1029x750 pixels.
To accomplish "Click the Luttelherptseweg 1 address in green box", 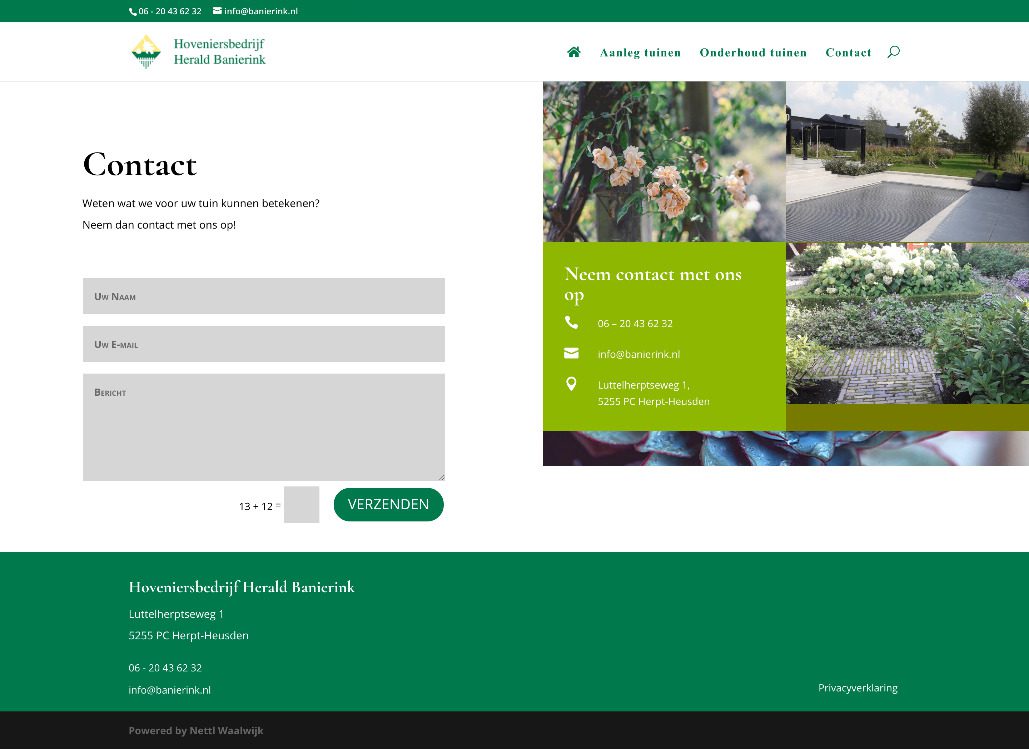I will coord(654,393).
